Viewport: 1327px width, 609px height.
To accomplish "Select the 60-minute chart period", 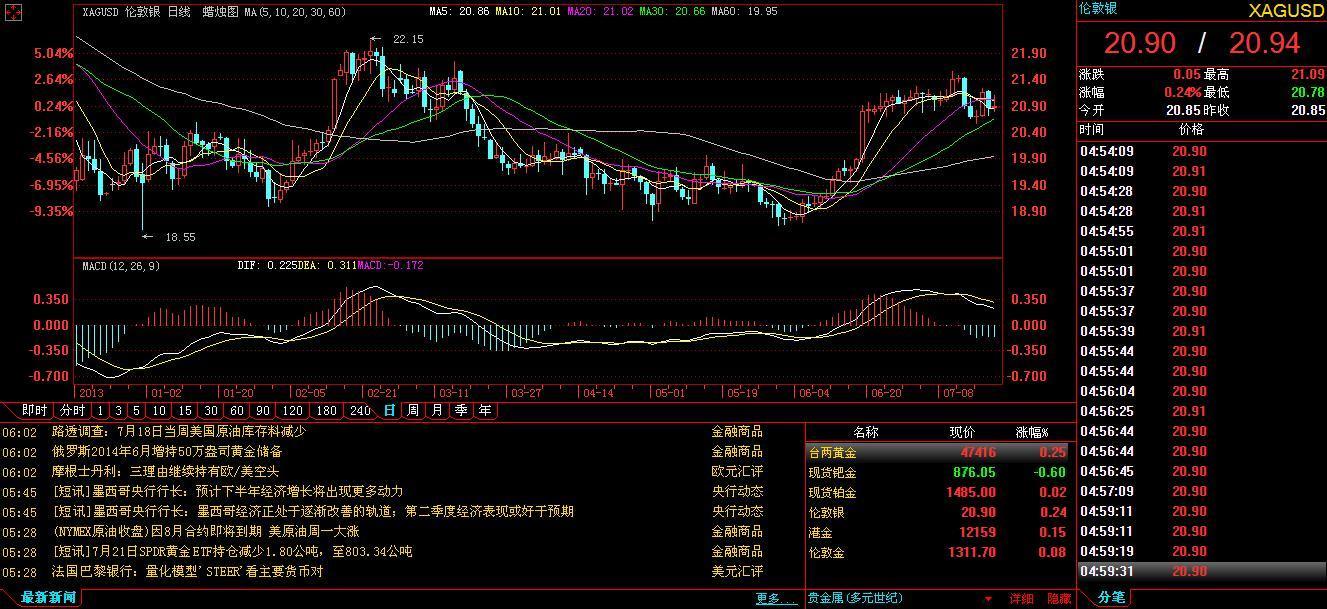I will coord(236,410).
